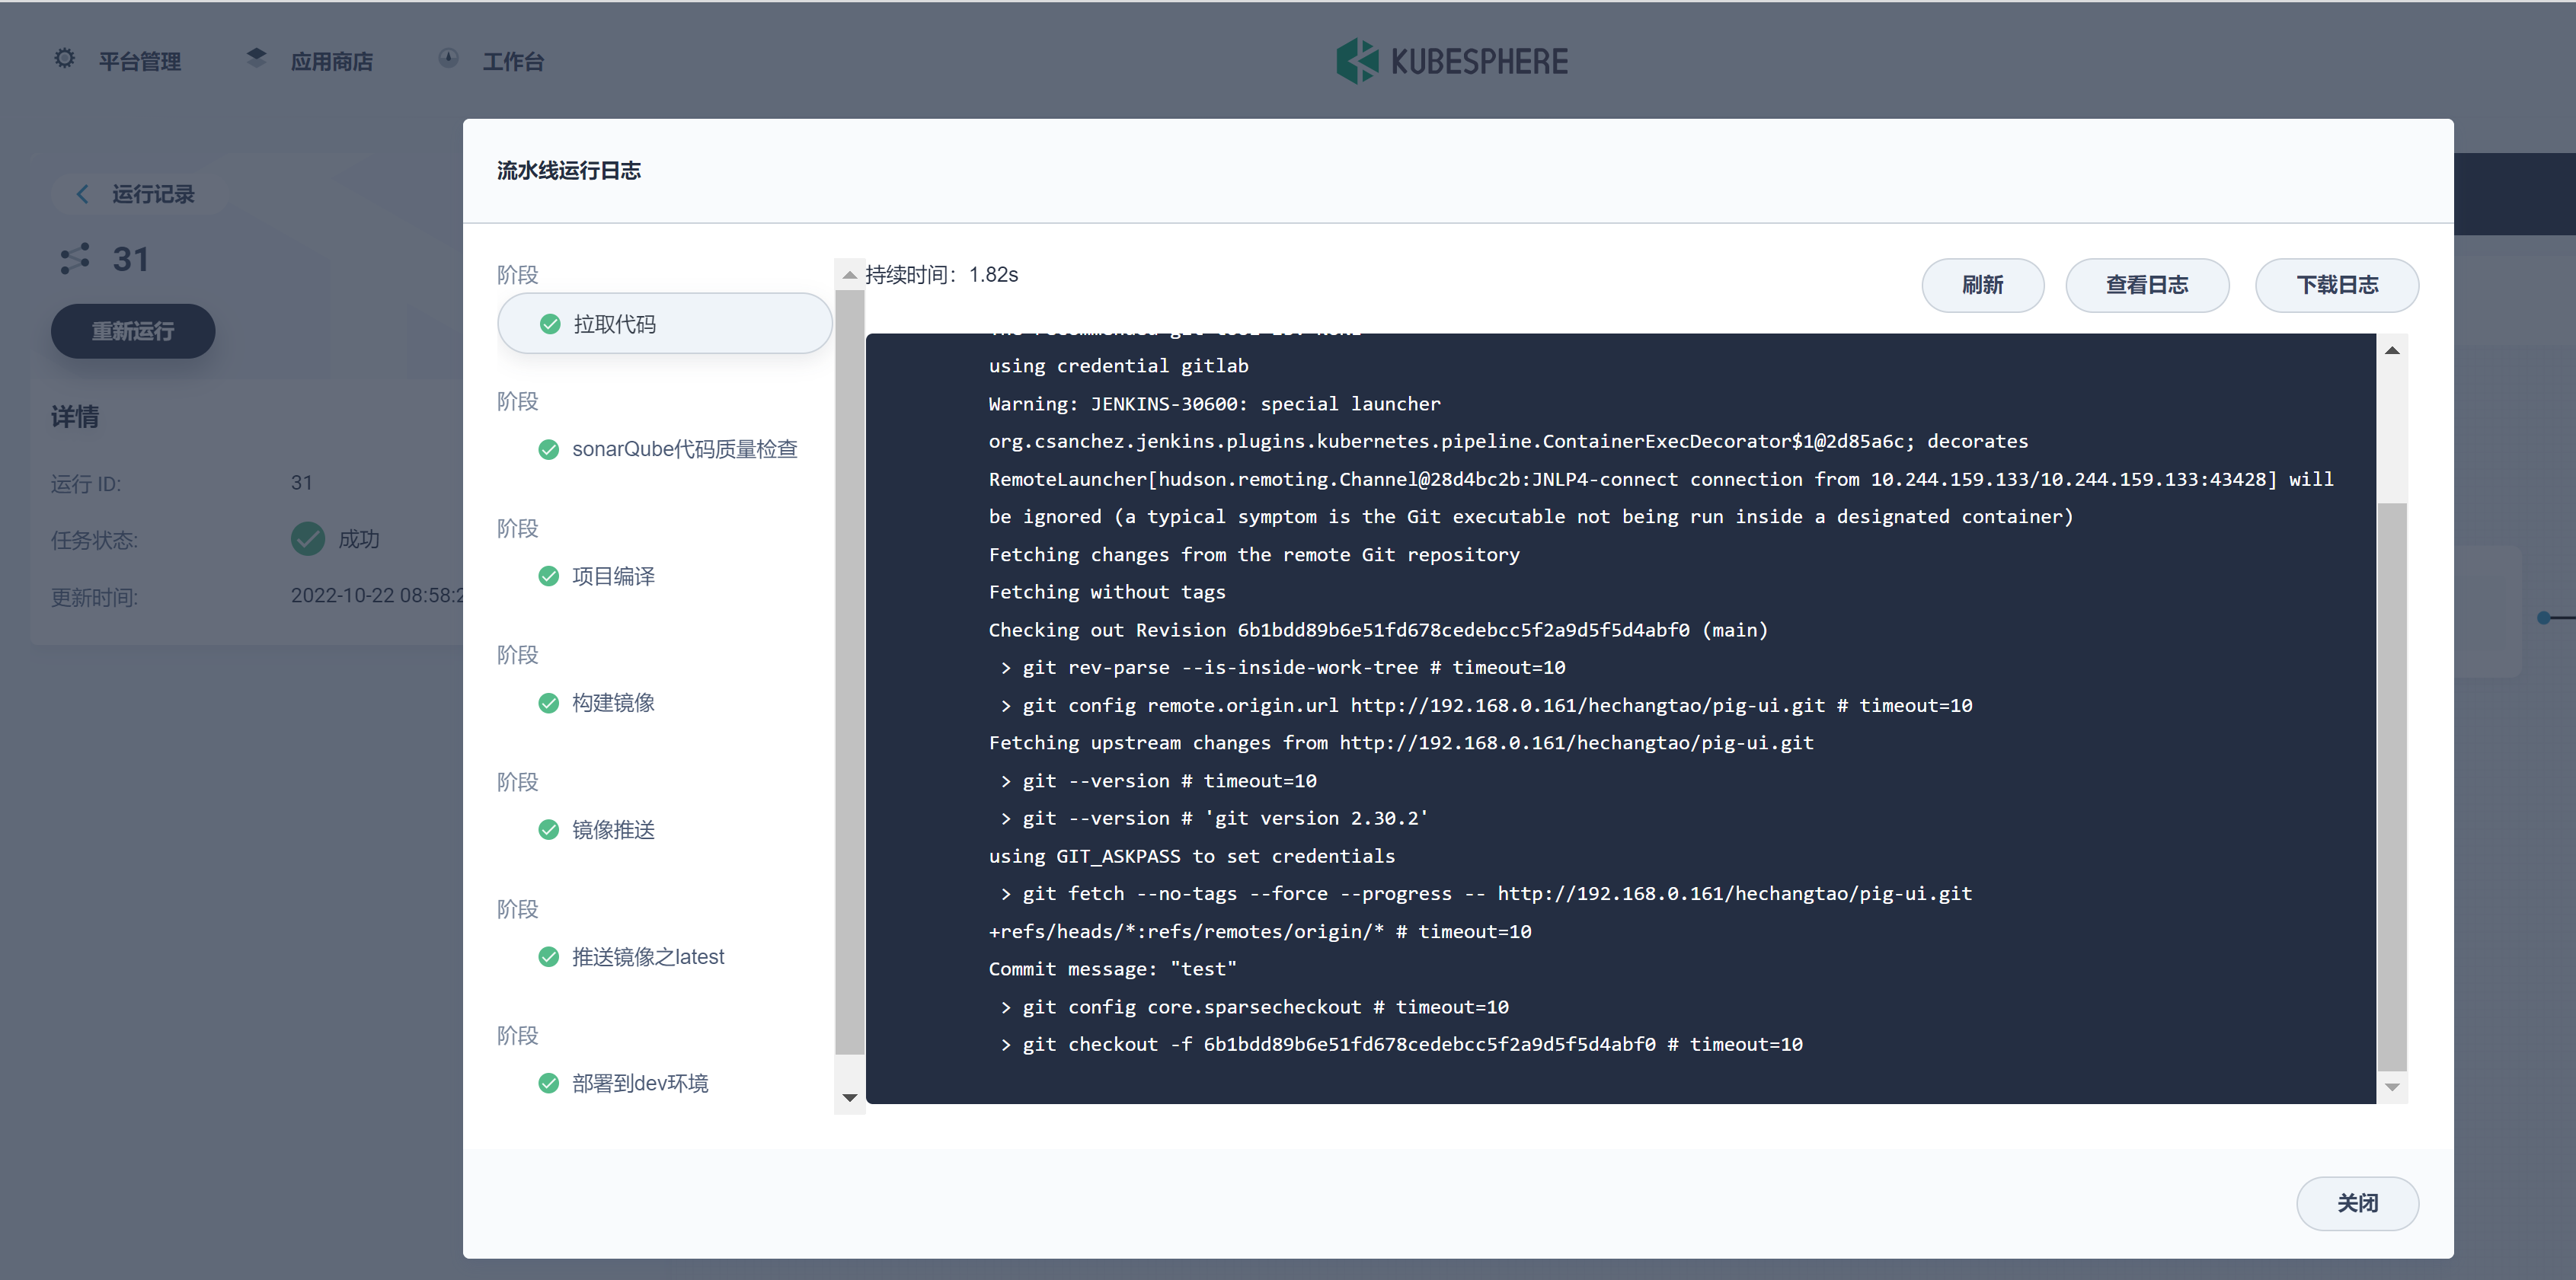Click the platform management gear icon
The width and height of the screenshot is (2576, 1280).
[x=65, y=59]
